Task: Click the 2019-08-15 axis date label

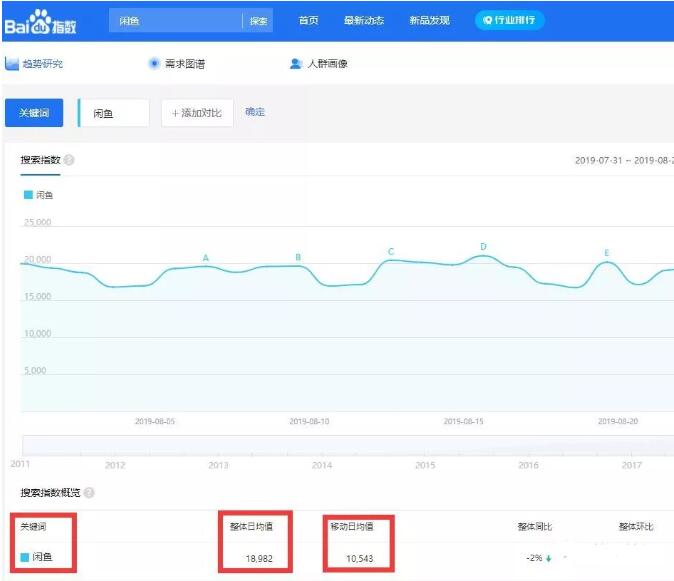Action: point(463,421)
